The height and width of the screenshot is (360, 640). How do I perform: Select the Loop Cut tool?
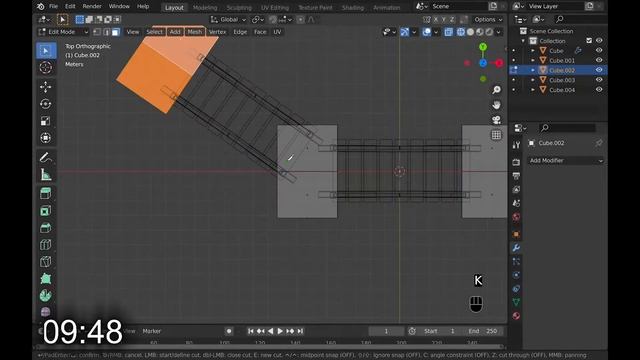point(46,245)
